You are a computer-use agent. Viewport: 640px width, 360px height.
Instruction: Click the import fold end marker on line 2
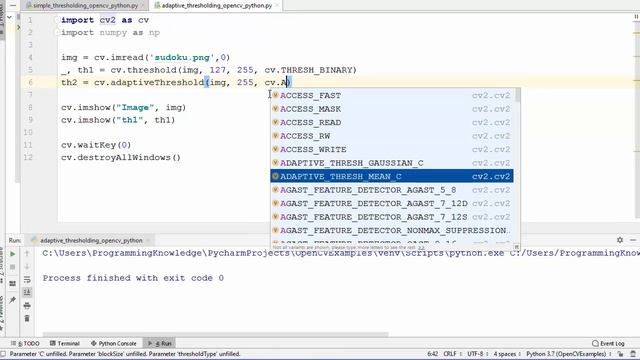tap(57, 33)
